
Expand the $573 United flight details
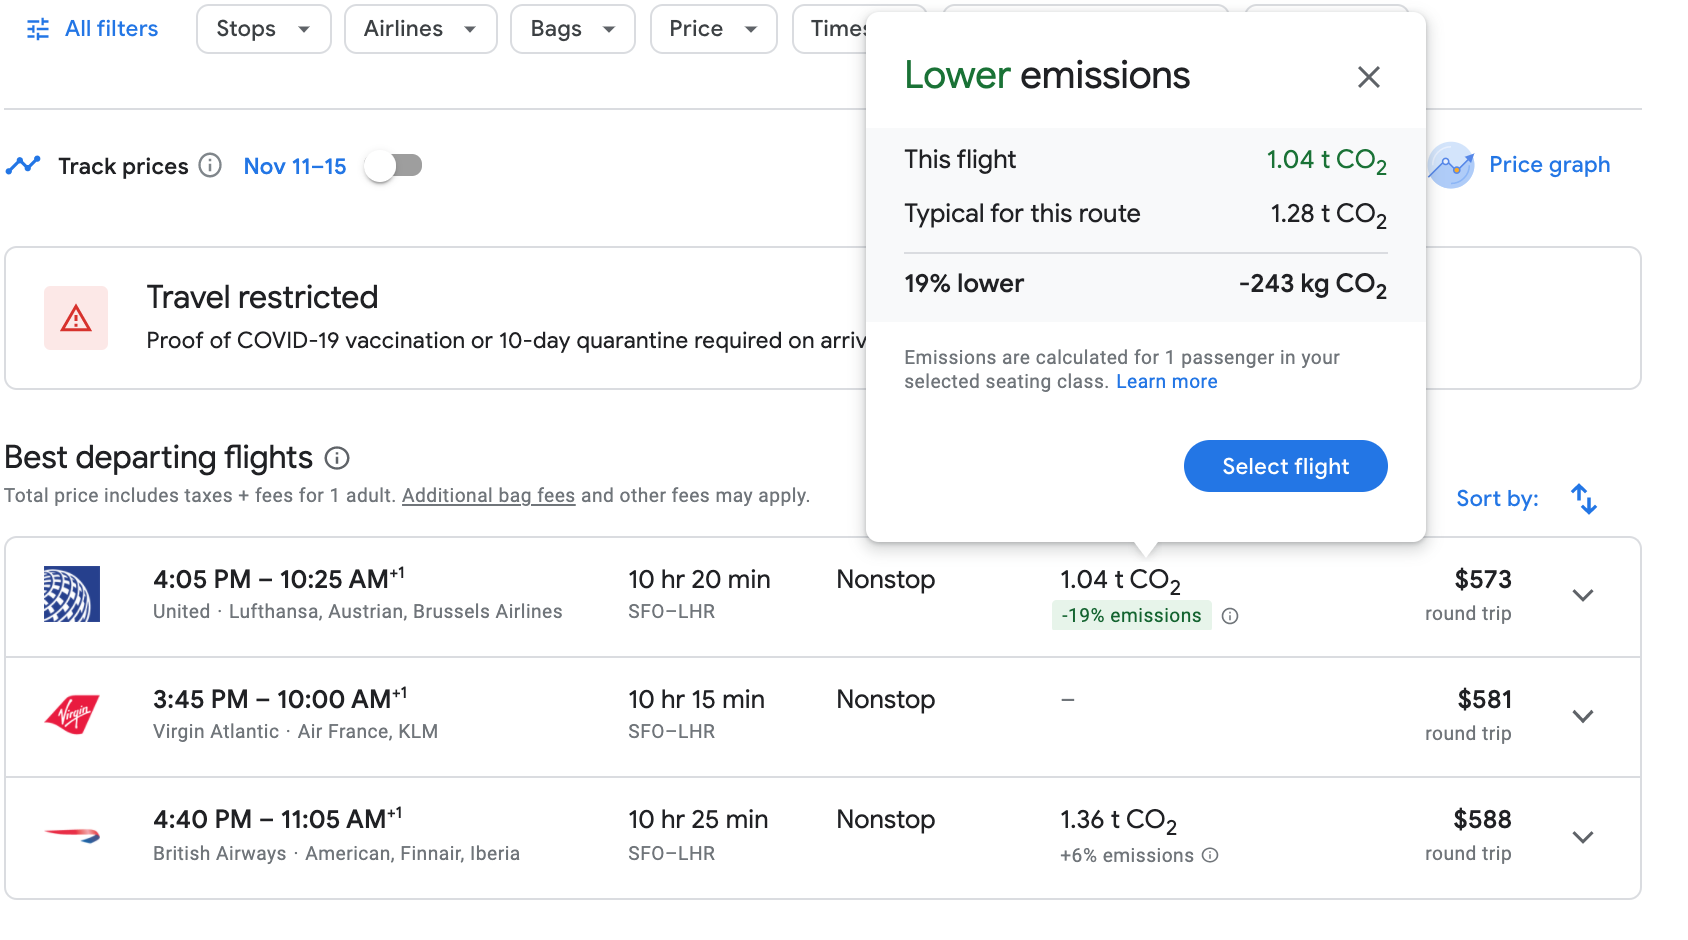[x=1582, y=595]
